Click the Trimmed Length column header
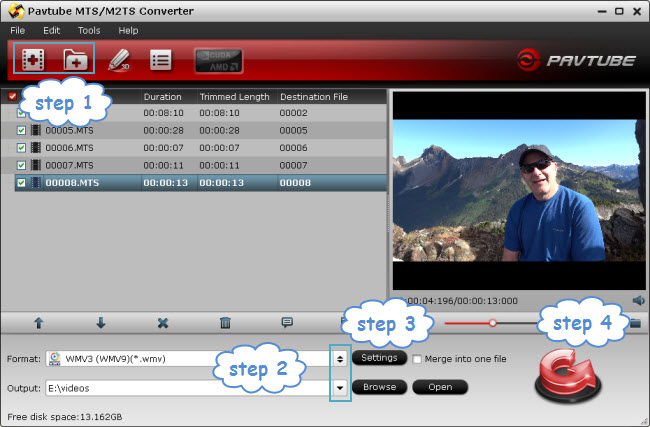 pyautogui.click(x=234, y=97)
